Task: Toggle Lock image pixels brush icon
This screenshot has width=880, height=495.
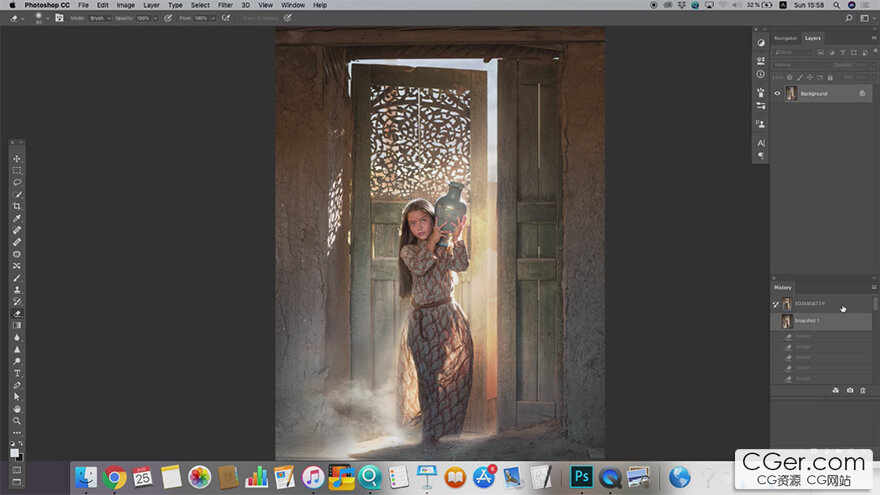Action: point(800,77)
